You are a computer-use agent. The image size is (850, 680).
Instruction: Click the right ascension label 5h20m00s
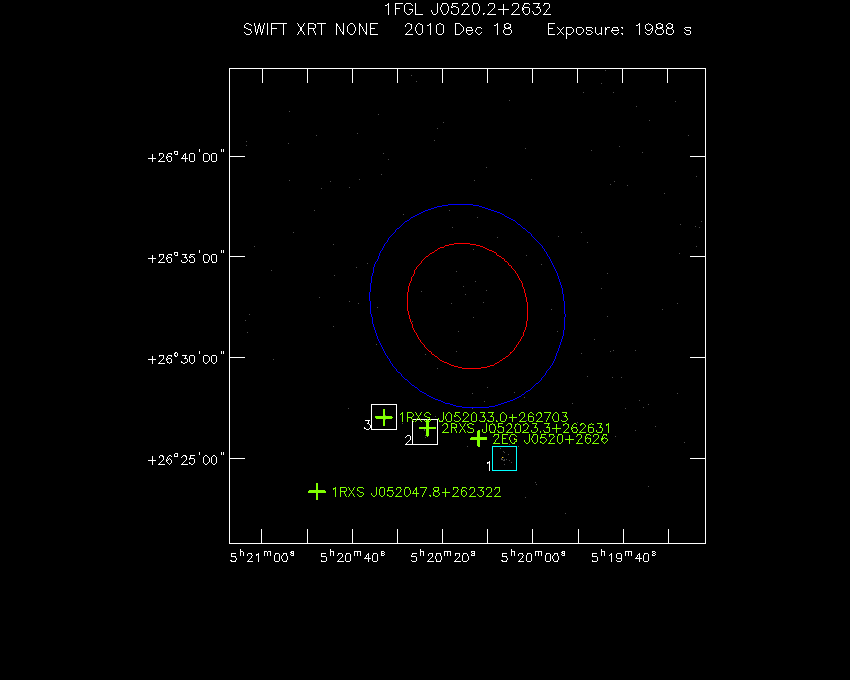[533, 557]
